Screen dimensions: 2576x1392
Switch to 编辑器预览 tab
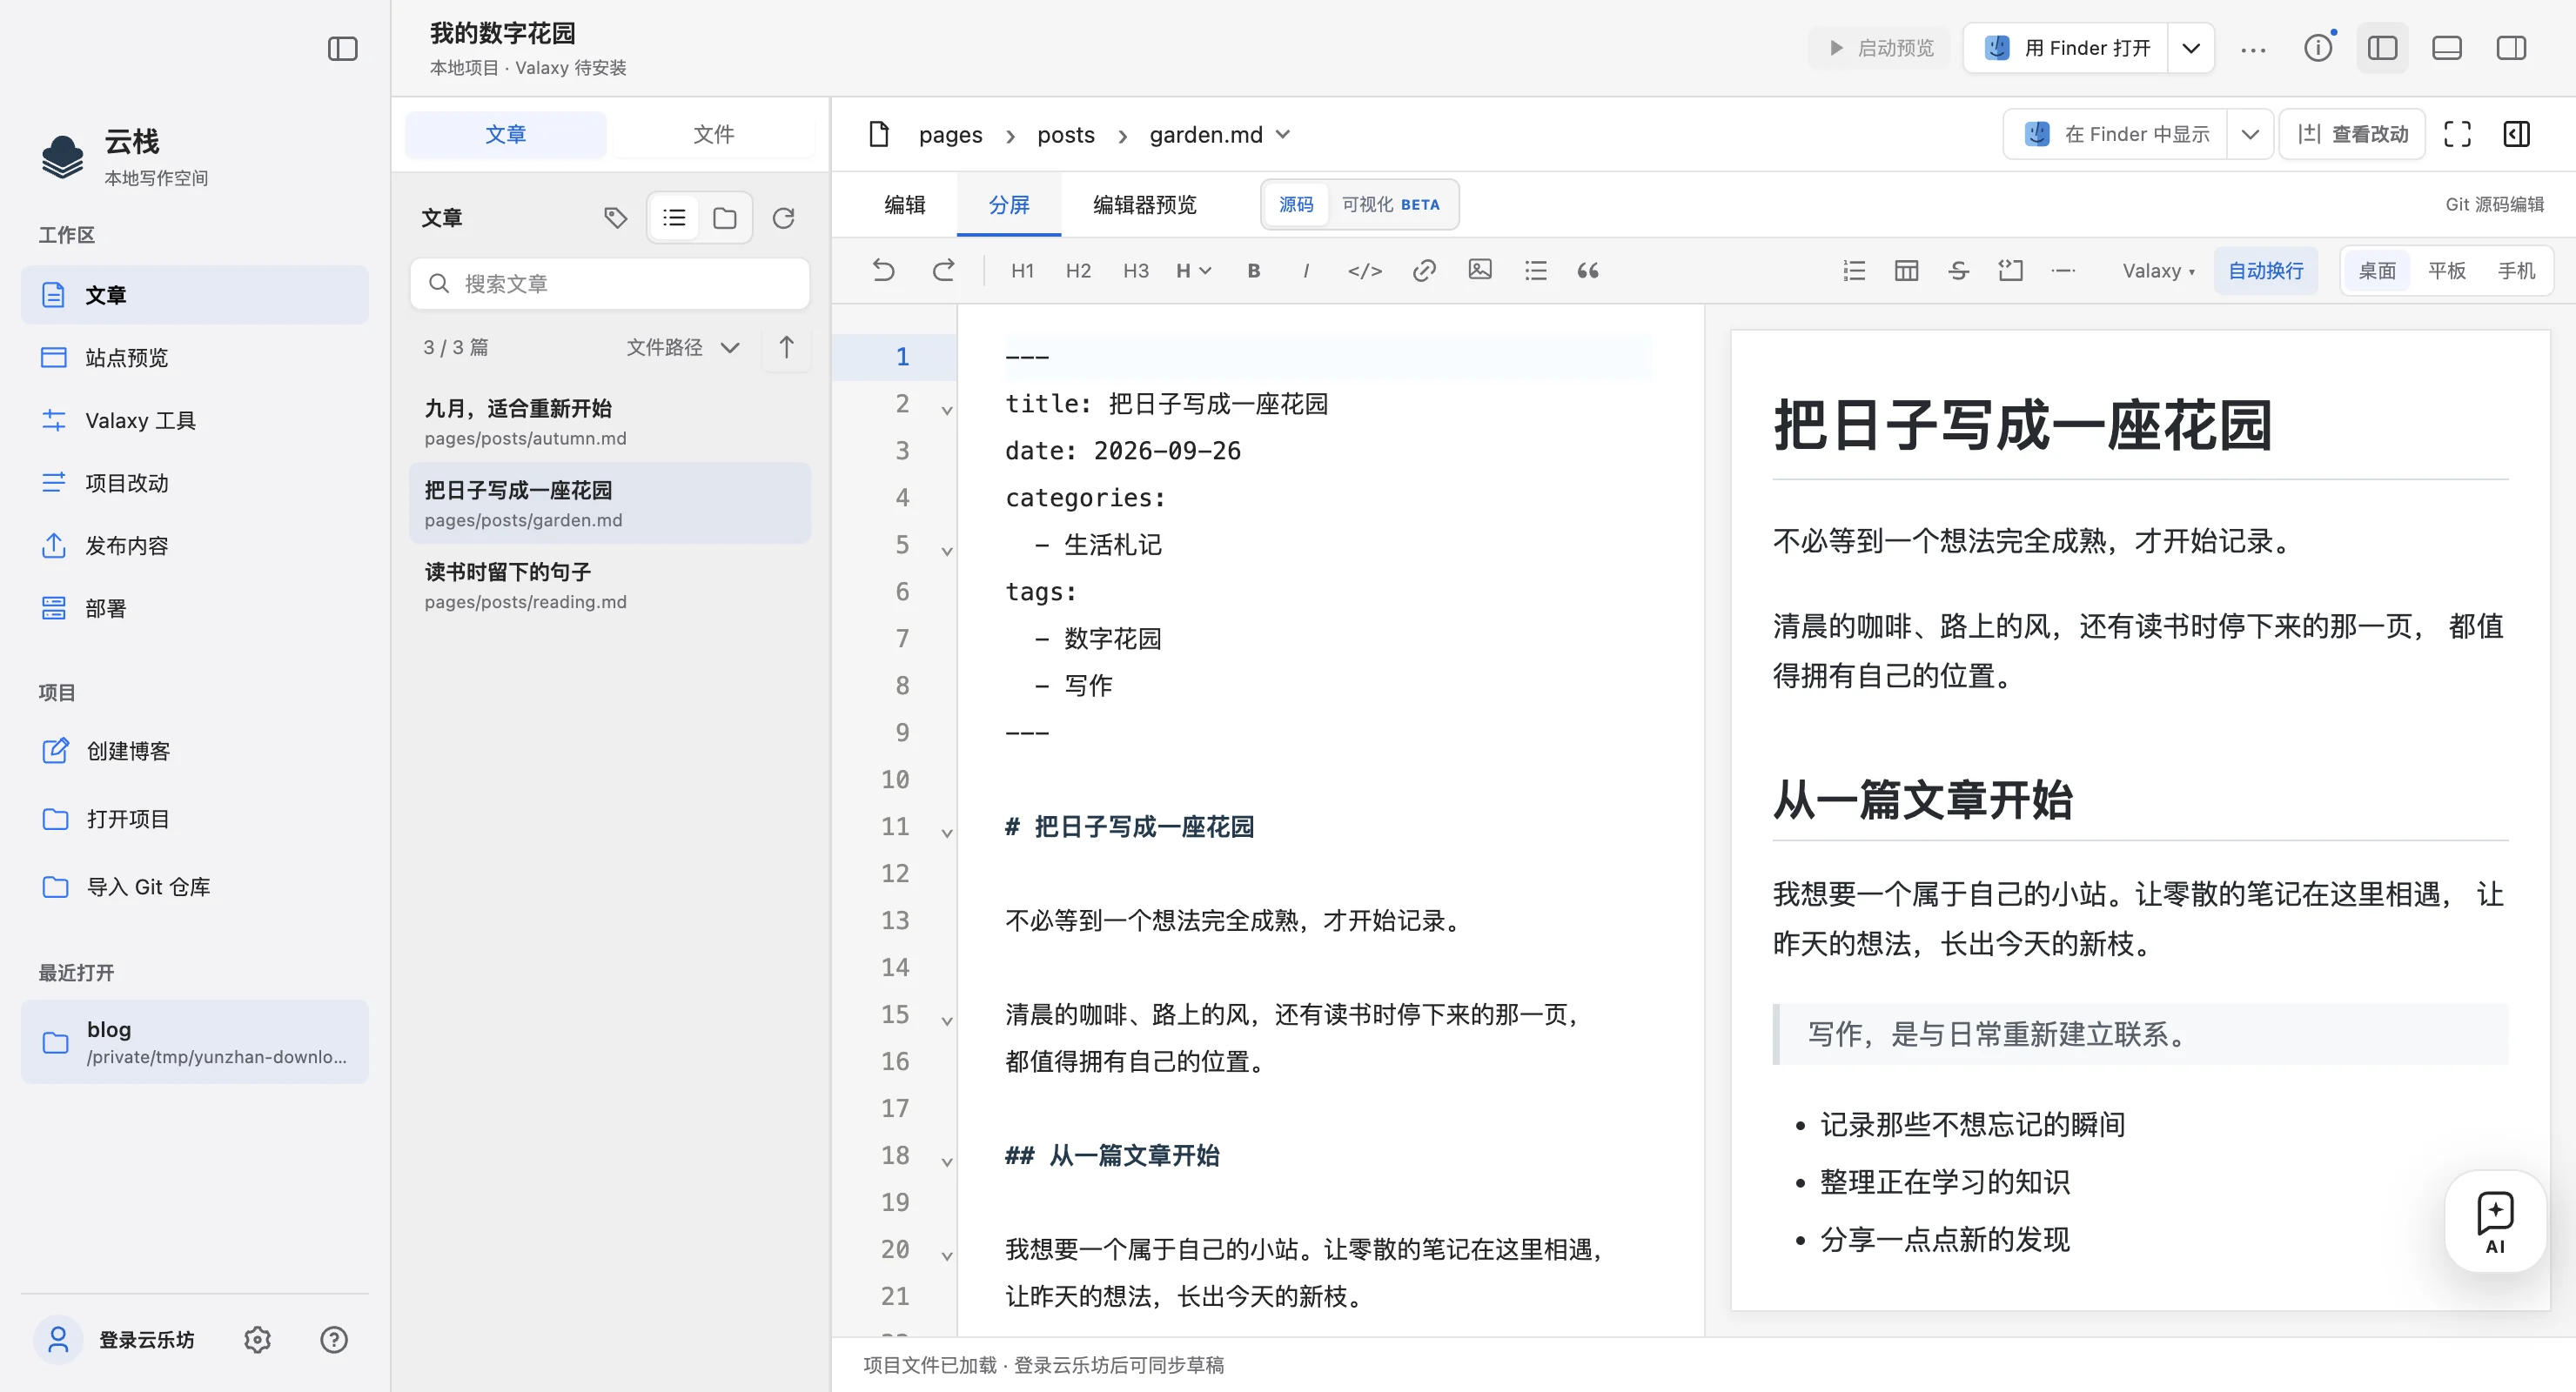coord(1144,204)
